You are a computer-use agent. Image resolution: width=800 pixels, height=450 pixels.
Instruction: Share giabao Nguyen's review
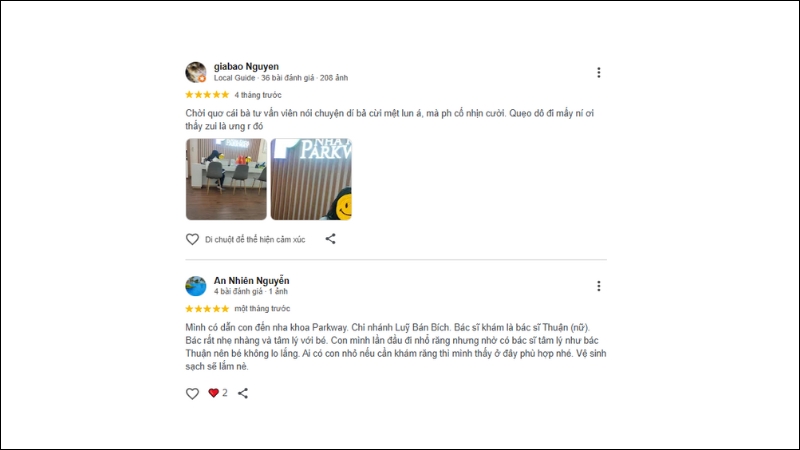331,239
